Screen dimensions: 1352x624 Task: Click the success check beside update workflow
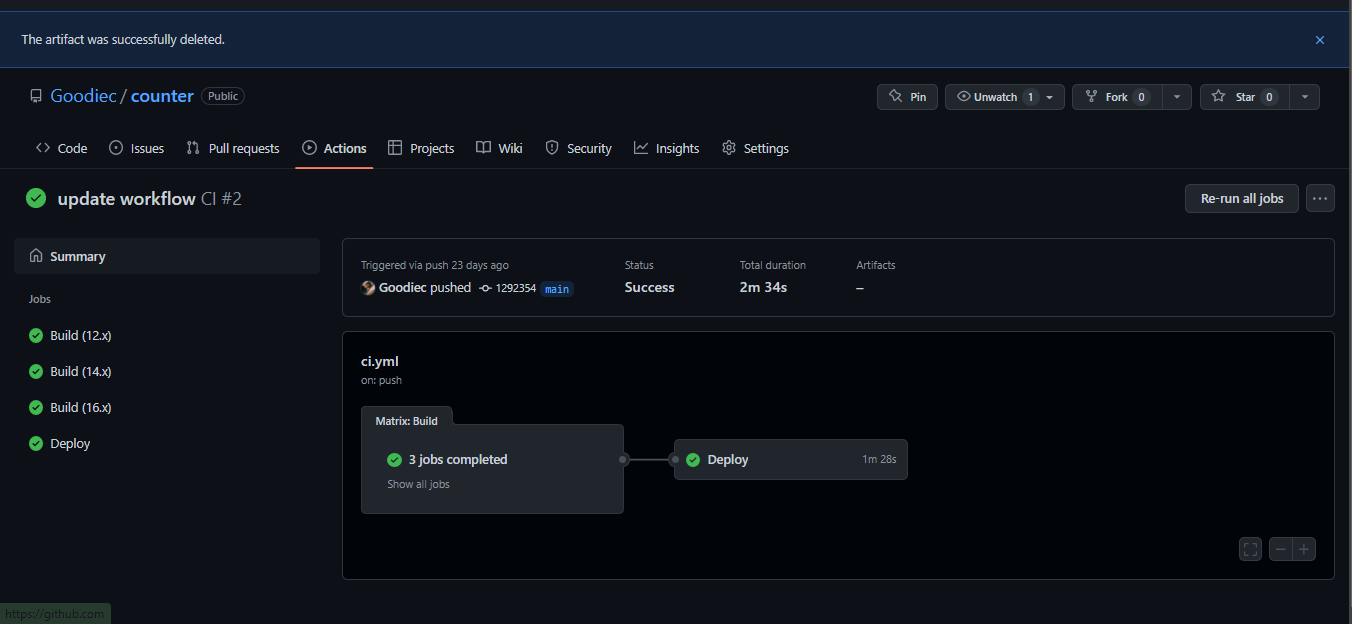tap(36, 198)
